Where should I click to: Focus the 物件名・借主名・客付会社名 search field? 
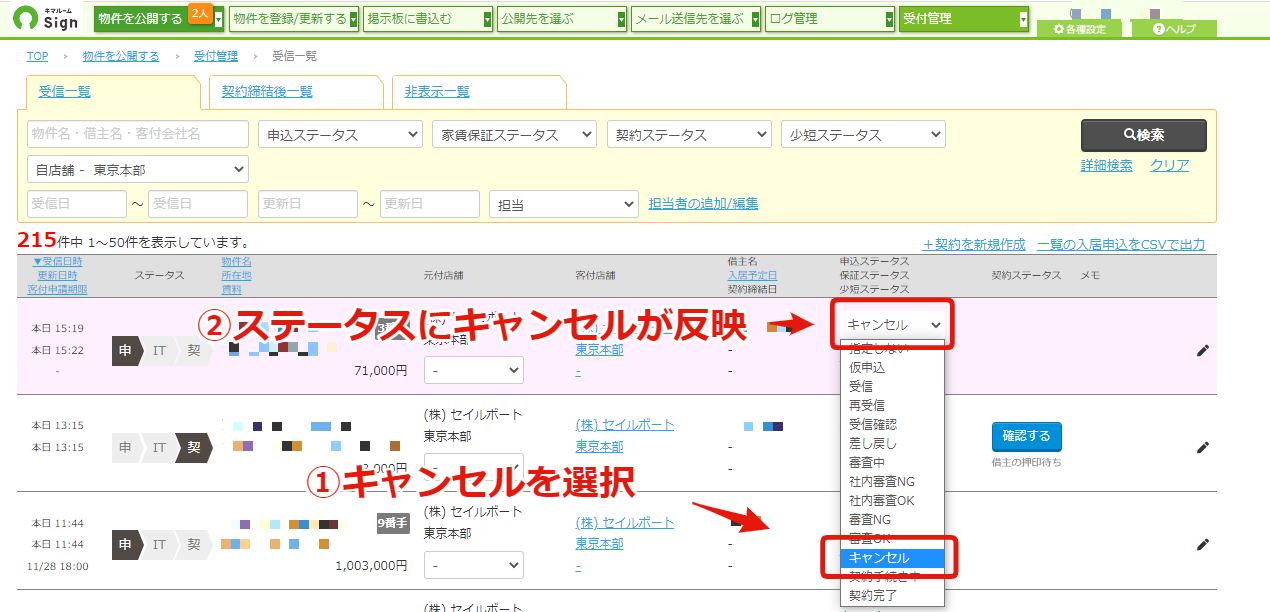(138, 134)
